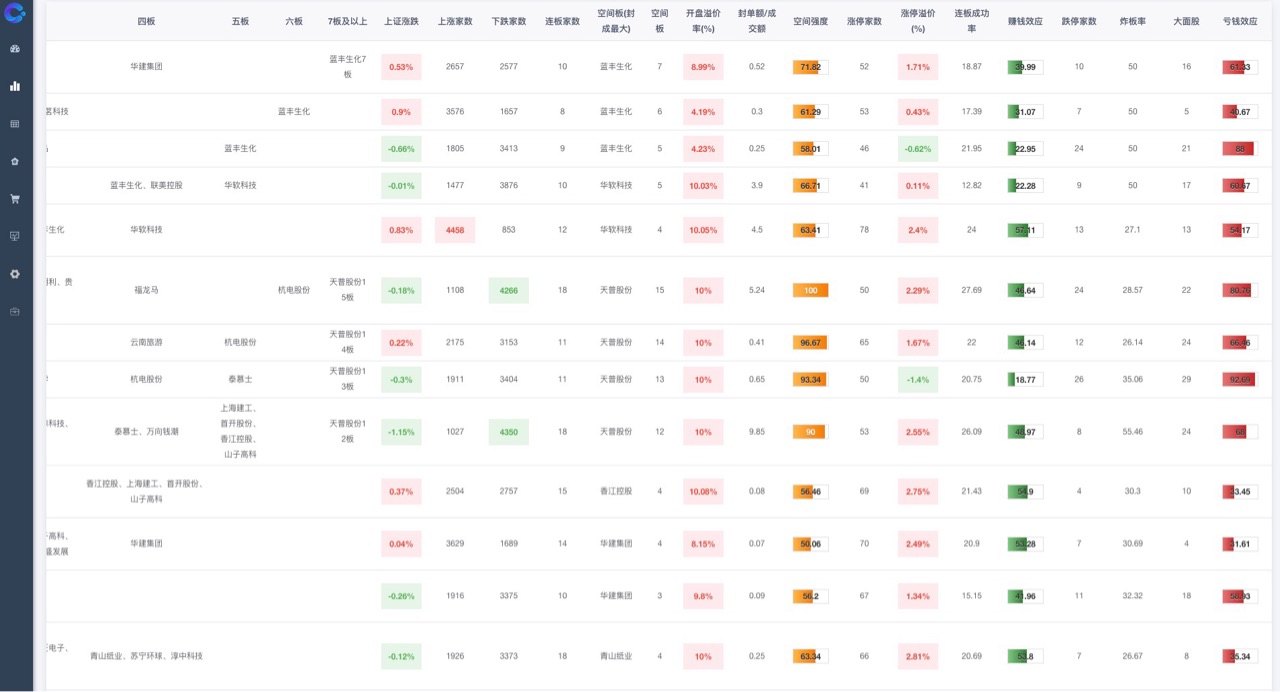Viewport: 1280px width, 692px height.
Task: Click the 赚钱效应 bar showing 18.77
Action: click(1025, 379)
